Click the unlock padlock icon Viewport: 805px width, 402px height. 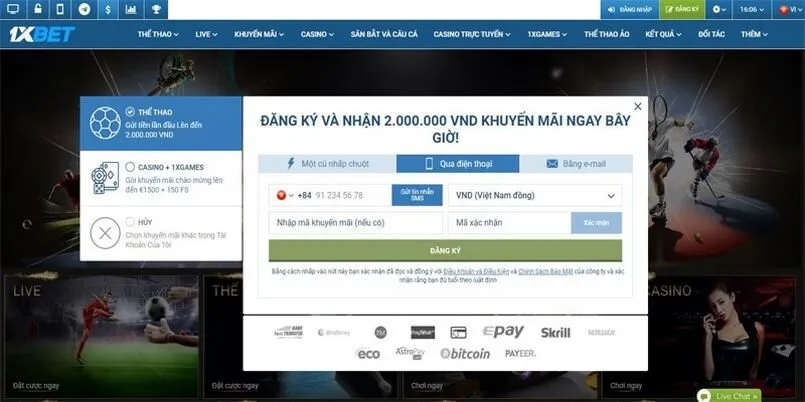pos(37,9)
